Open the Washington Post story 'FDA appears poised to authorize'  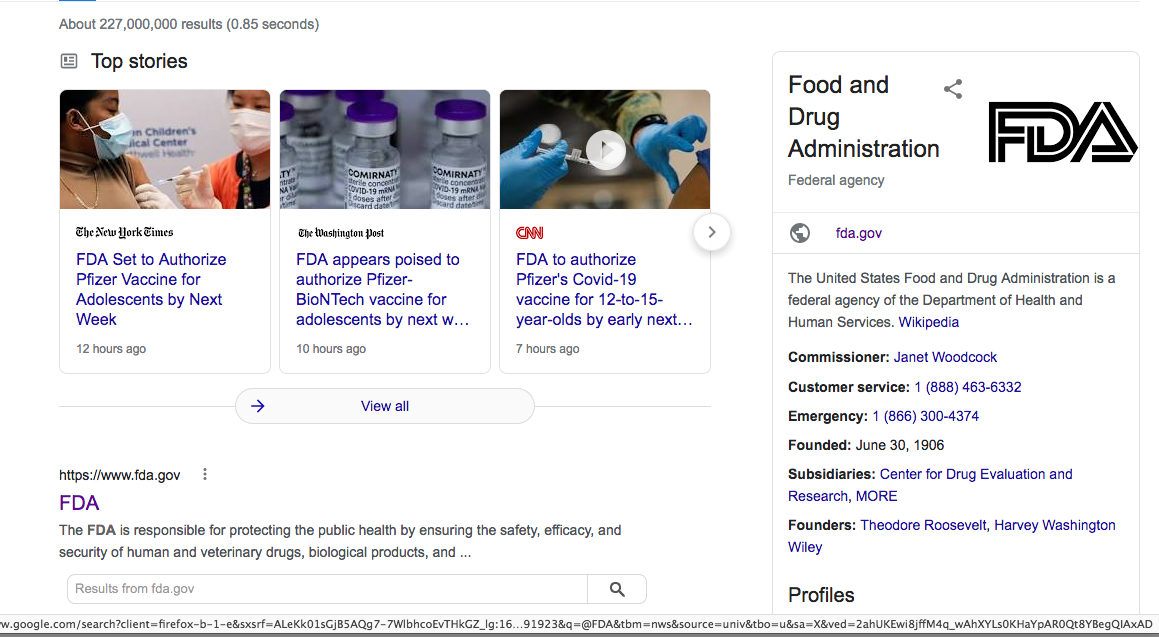[x=382, y=290]
